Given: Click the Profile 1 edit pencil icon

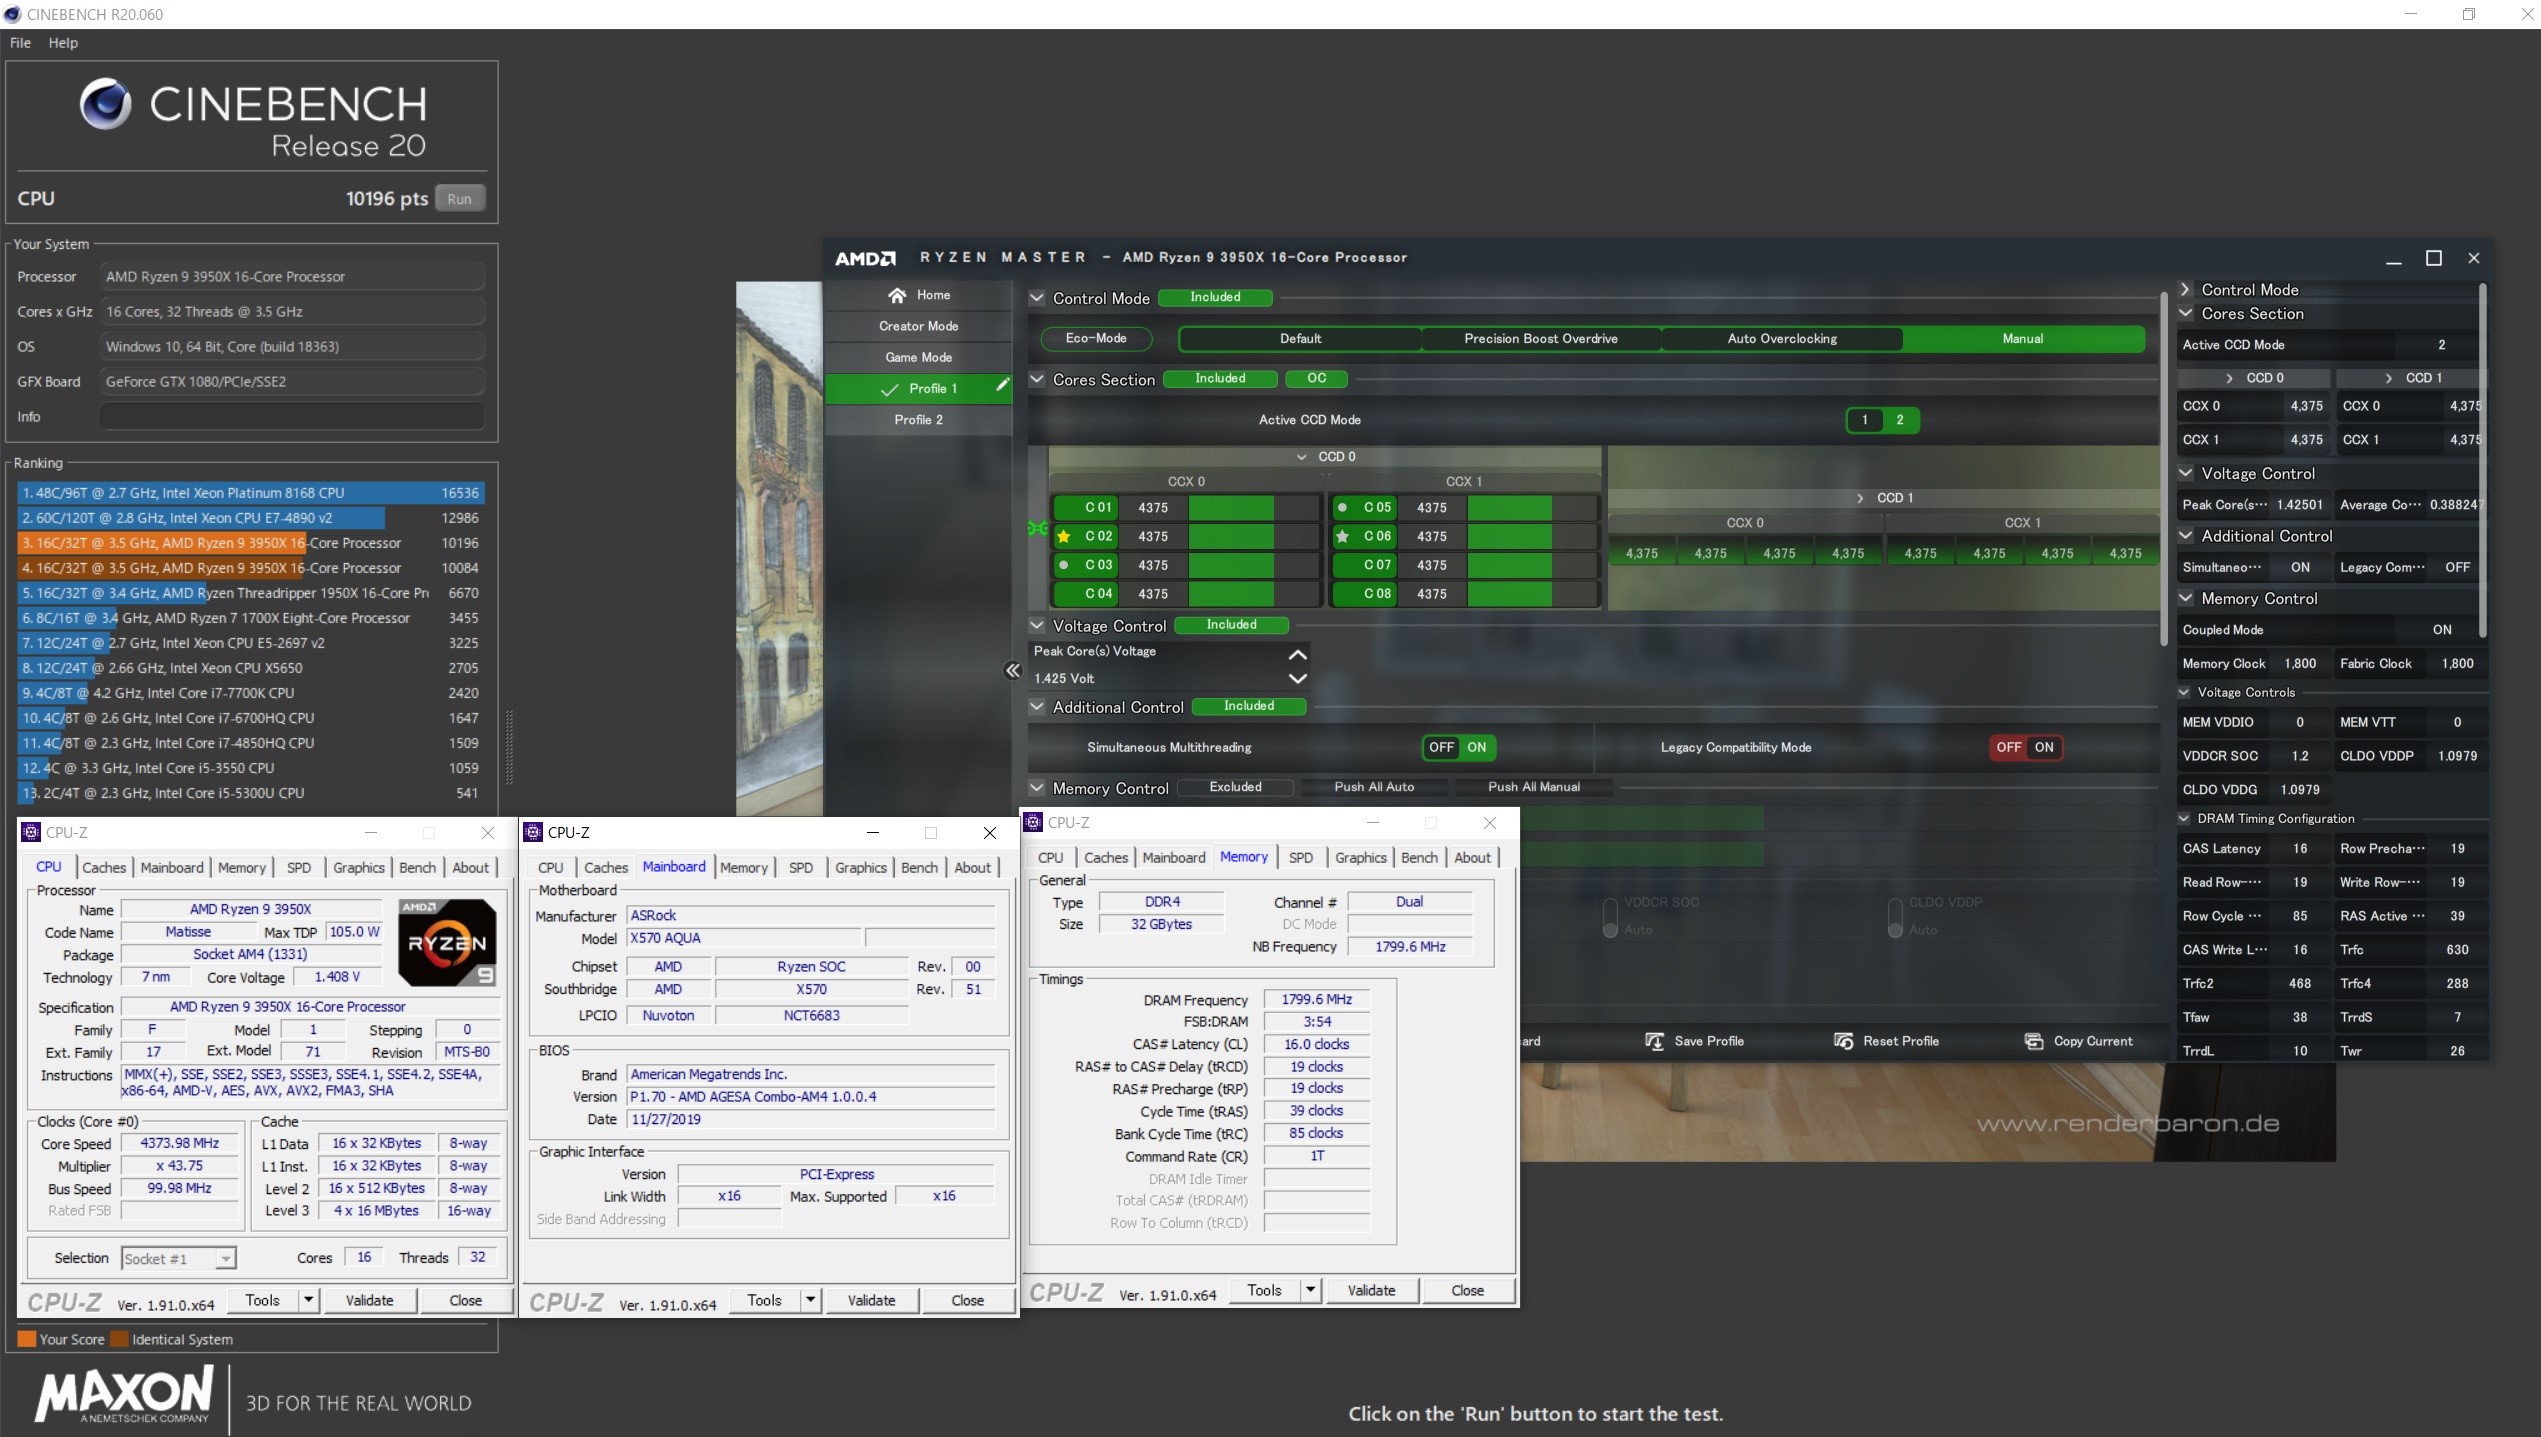Looking at the screenshot, I should point(1001,387).
